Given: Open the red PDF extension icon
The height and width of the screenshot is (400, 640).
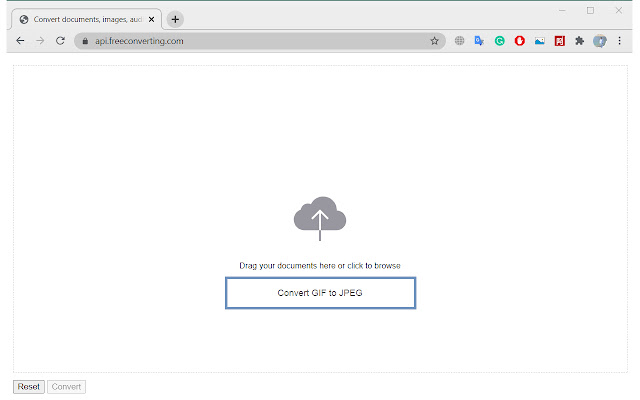Looking at the screenshot, I should [x=560, y=41].
